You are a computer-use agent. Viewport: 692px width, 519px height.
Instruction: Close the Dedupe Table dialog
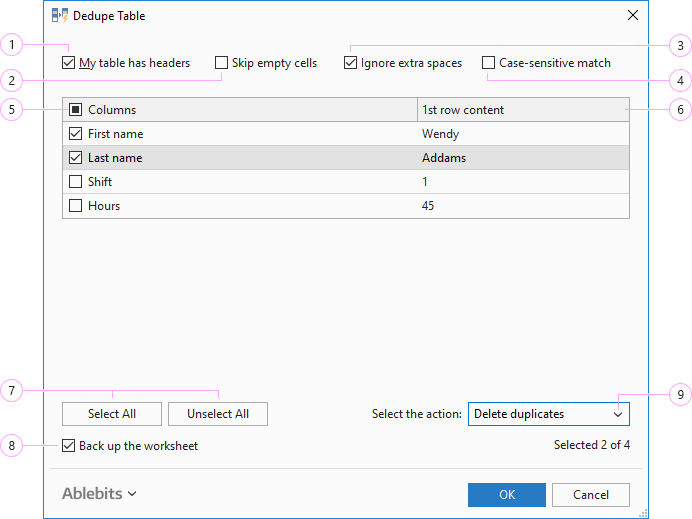632,15
